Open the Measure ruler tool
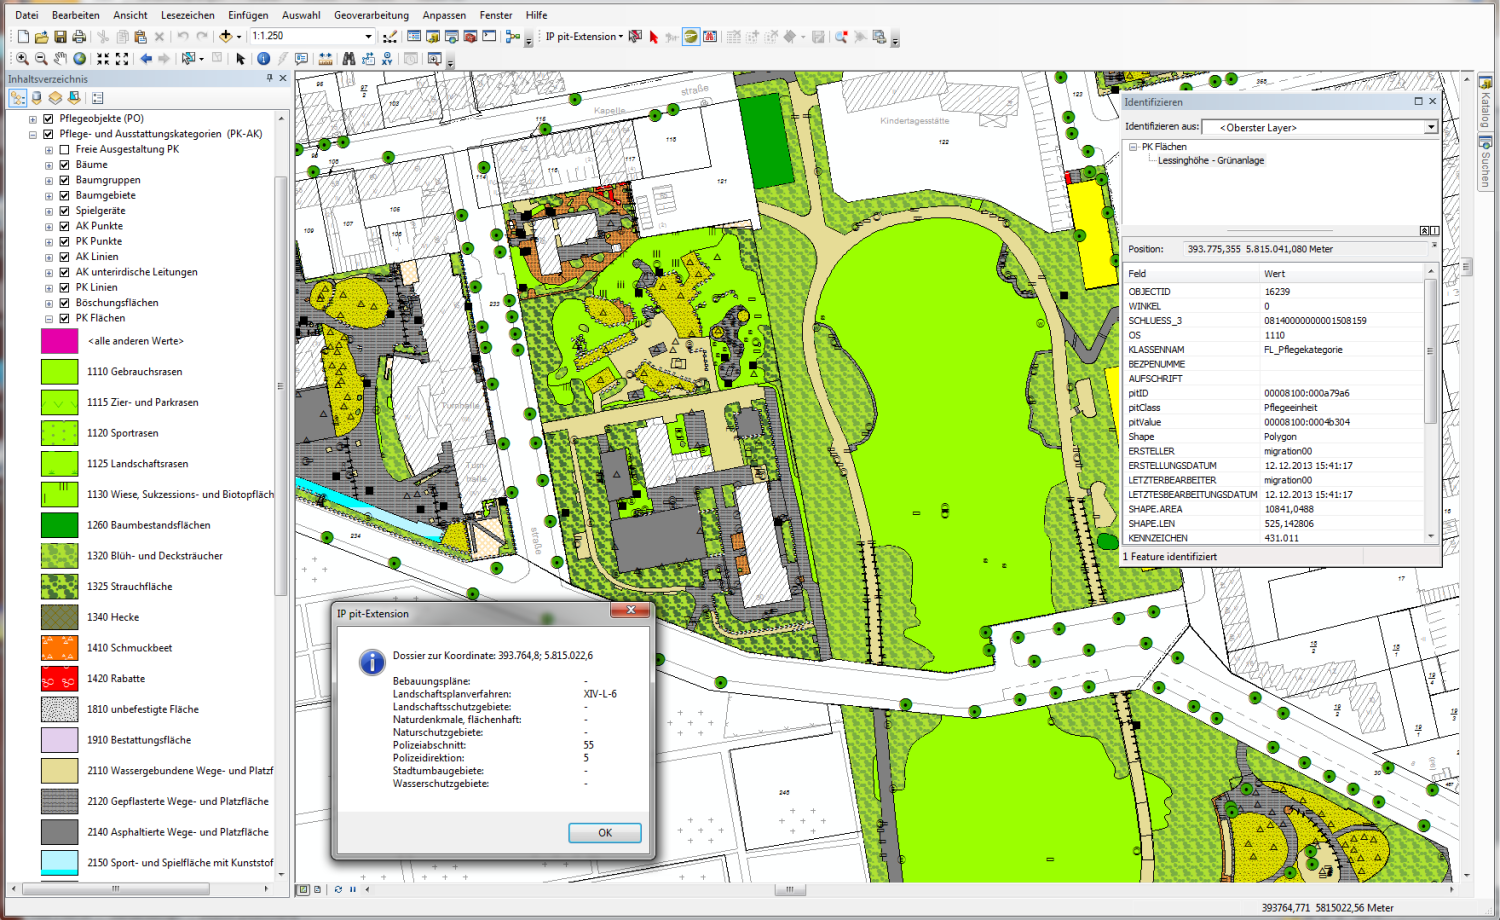 coord(325,59)
